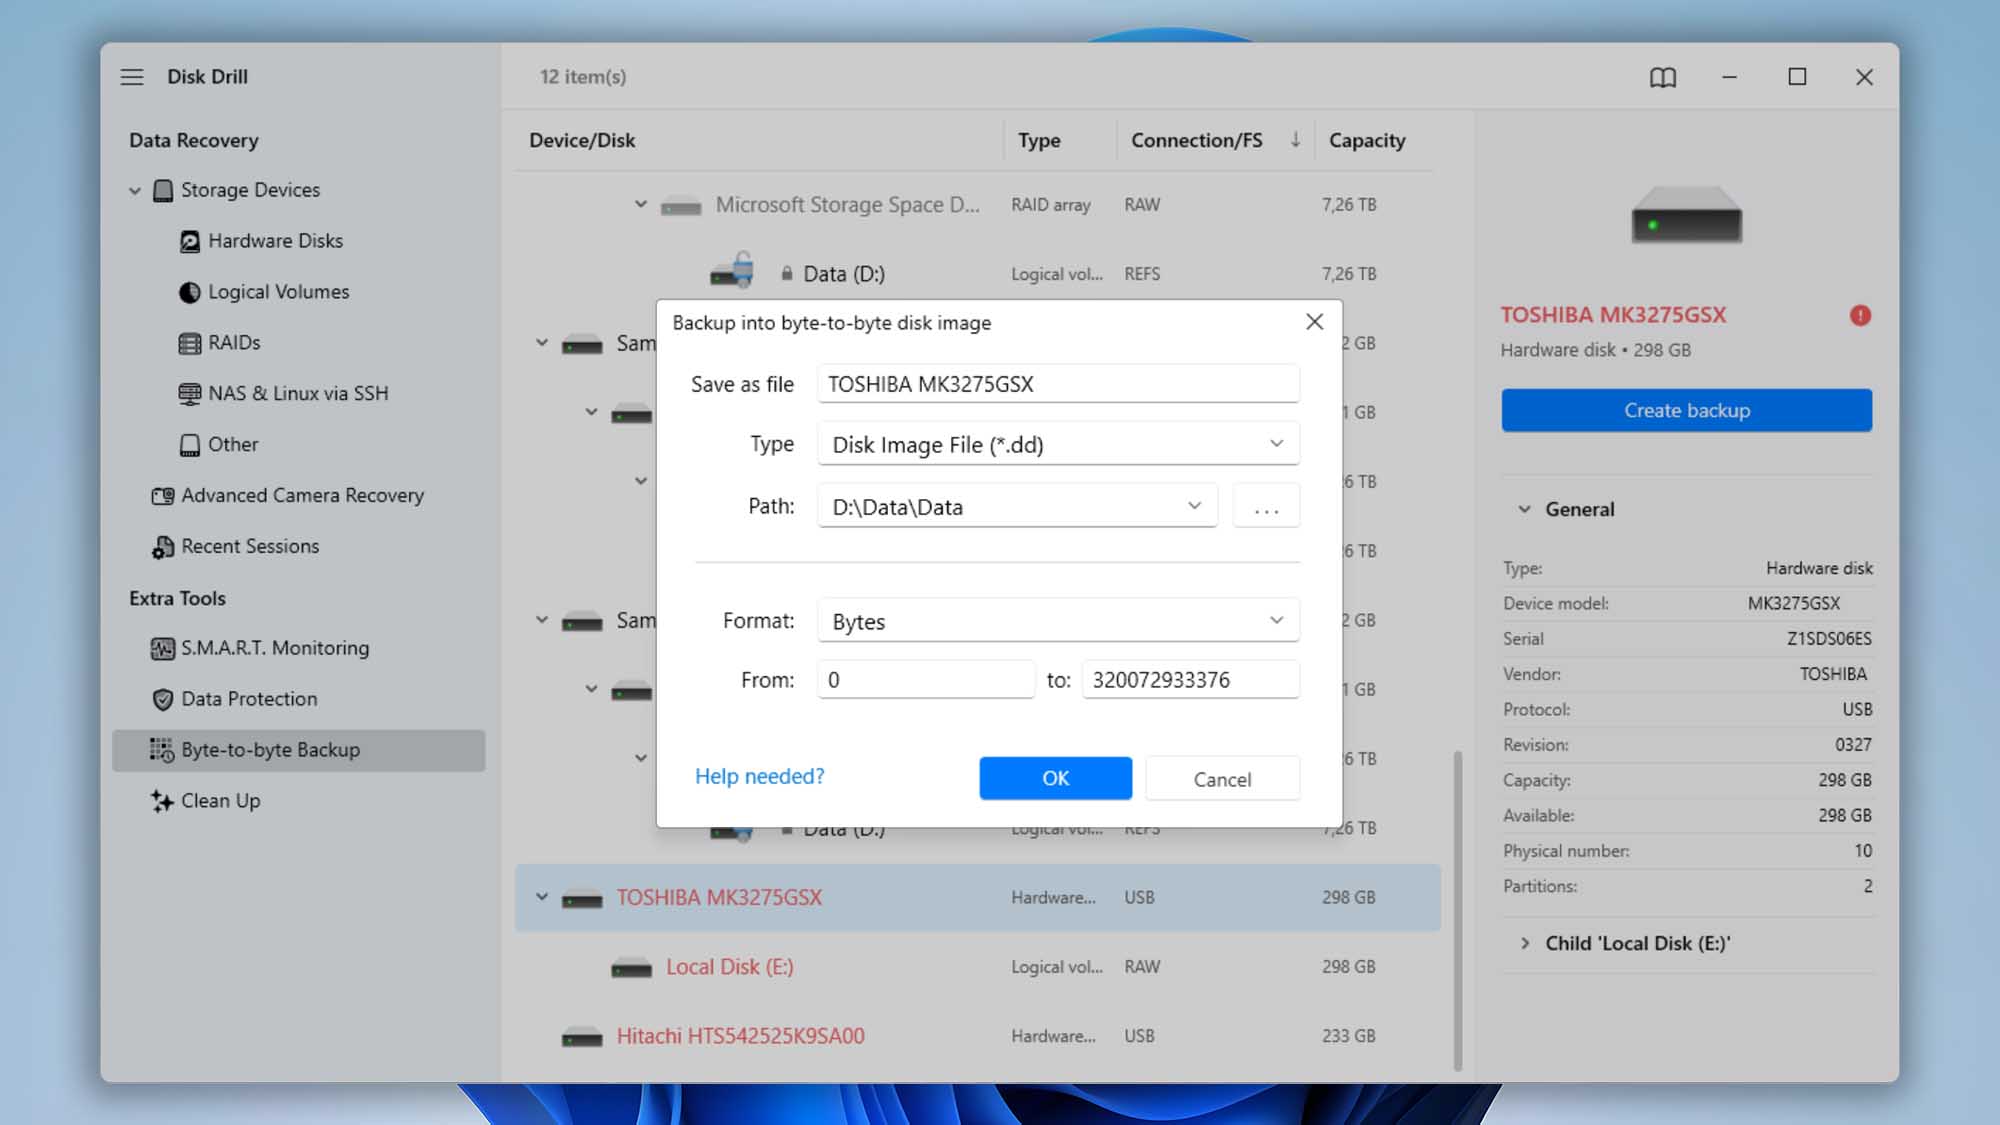Click the Hardware Disks icon
Viewport: 2000px width, 1125px height.
189,241
